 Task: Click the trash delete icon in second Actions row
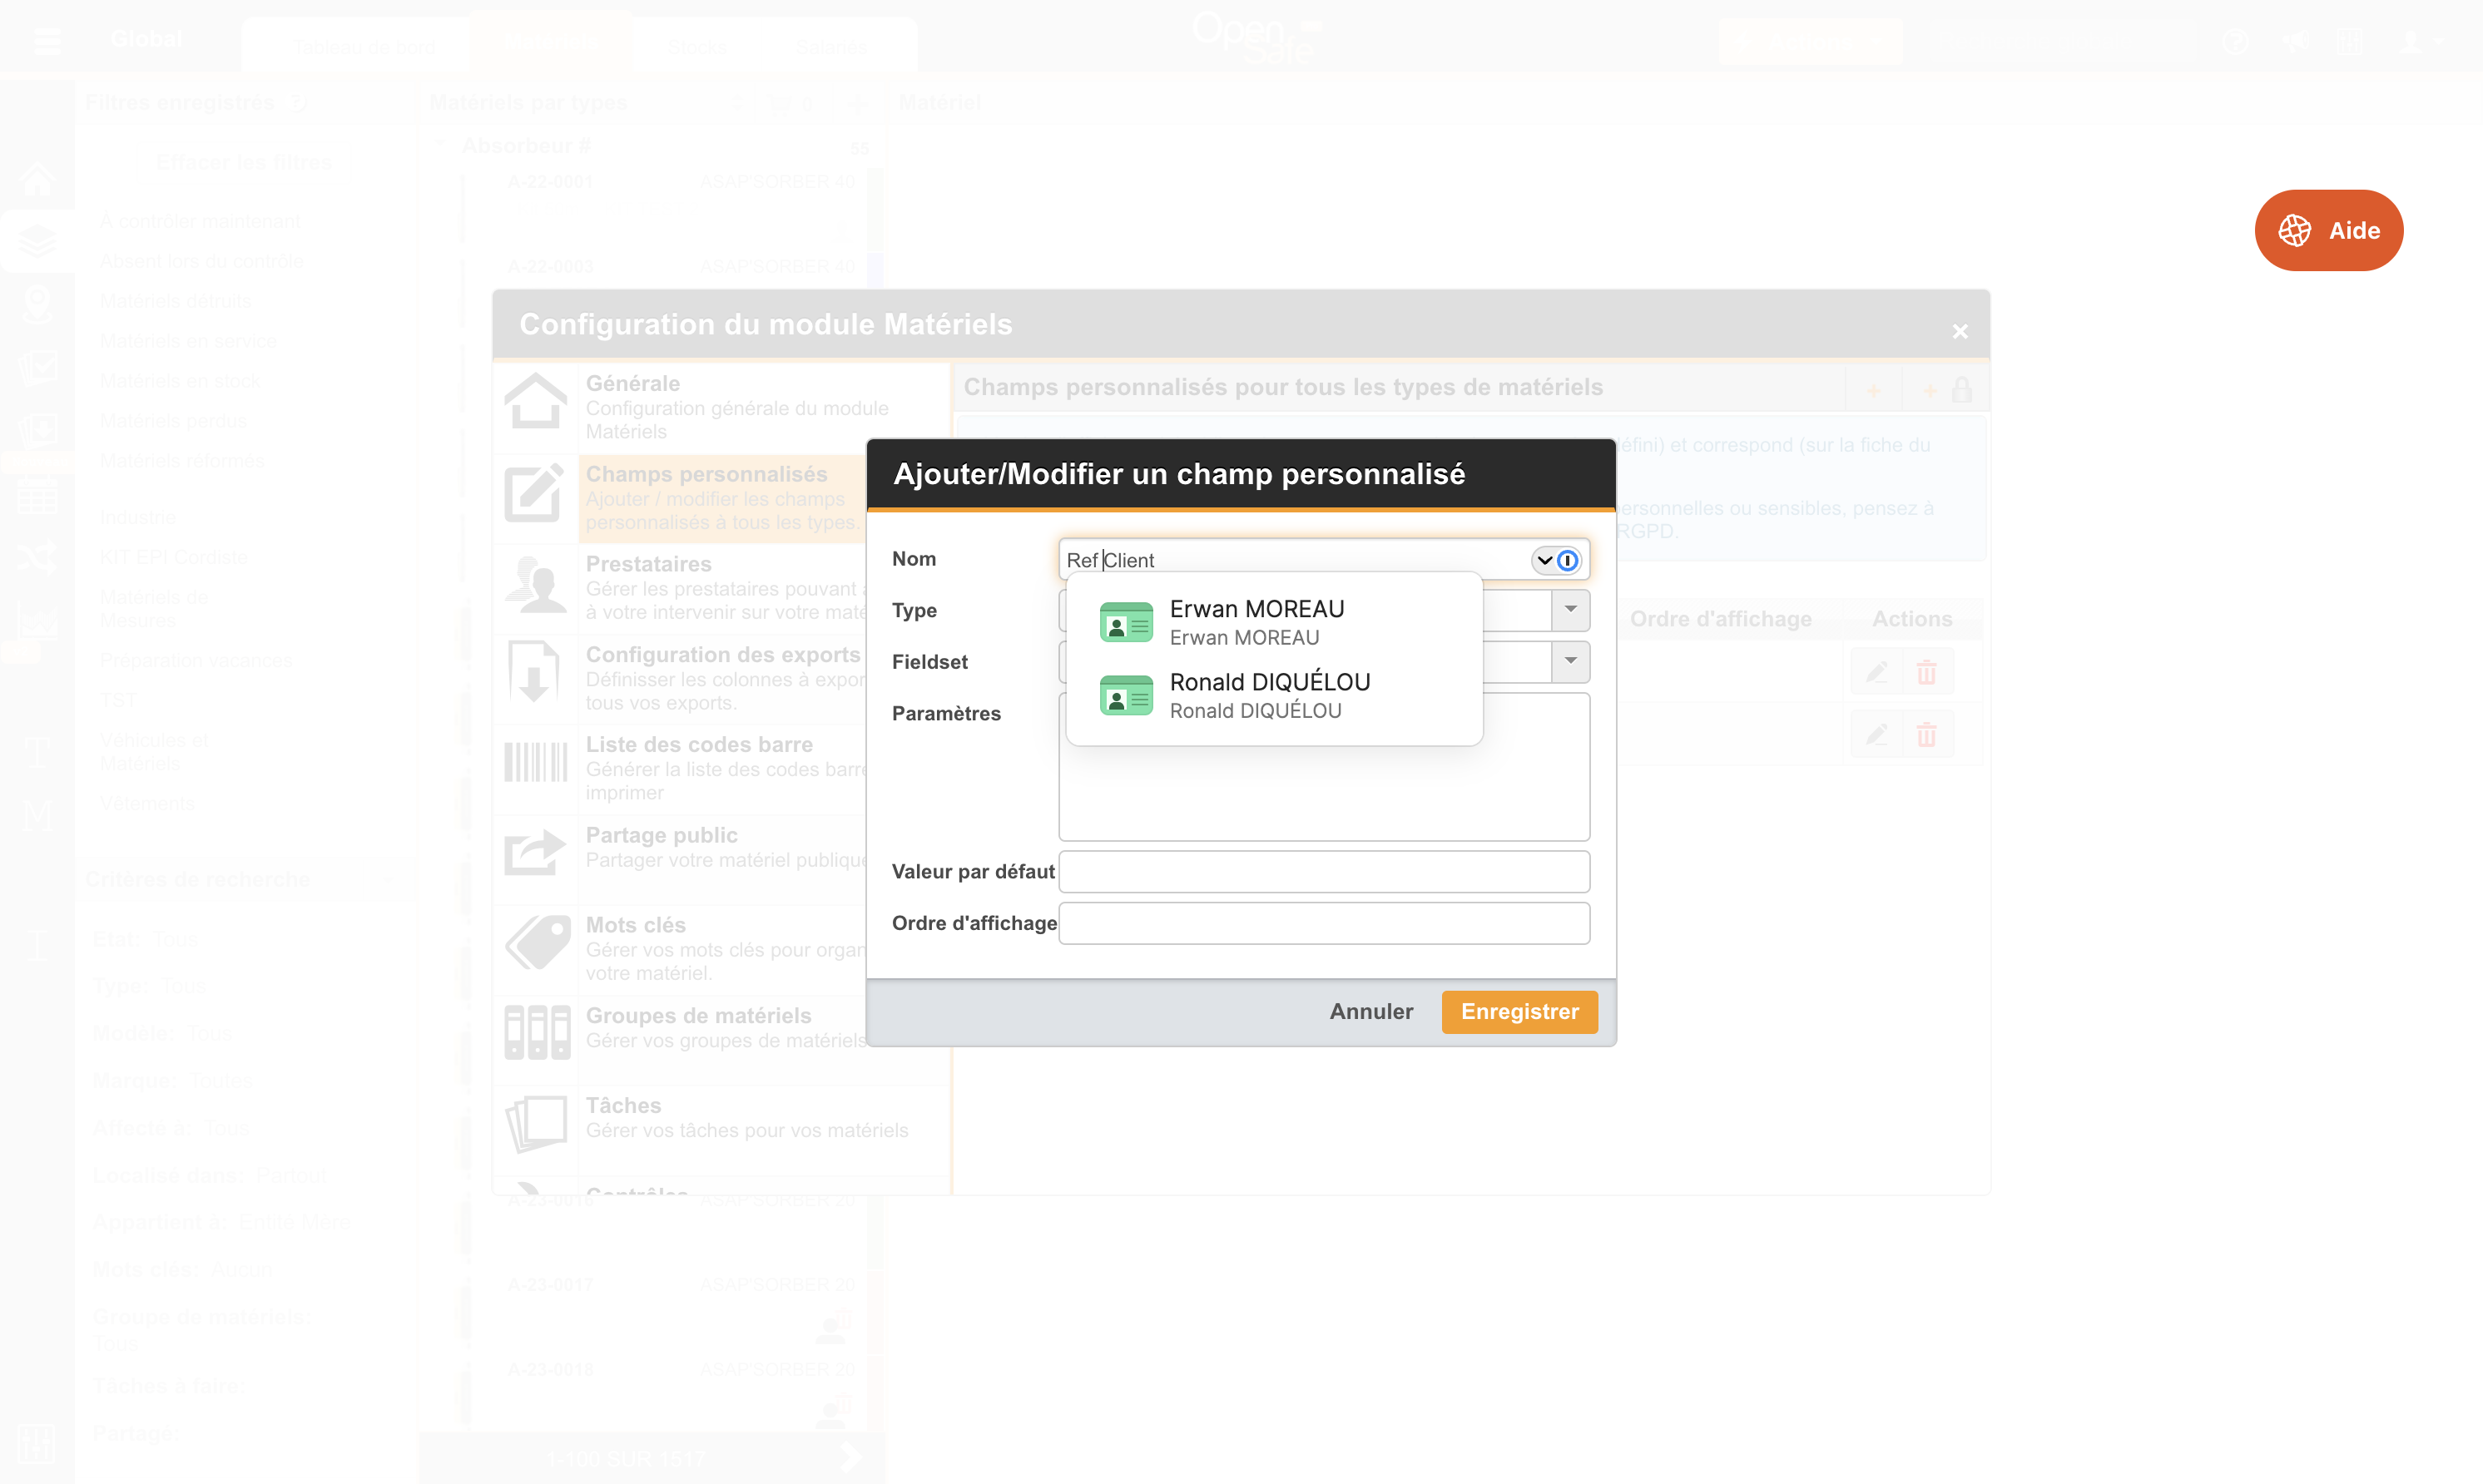click(1926, 735)
